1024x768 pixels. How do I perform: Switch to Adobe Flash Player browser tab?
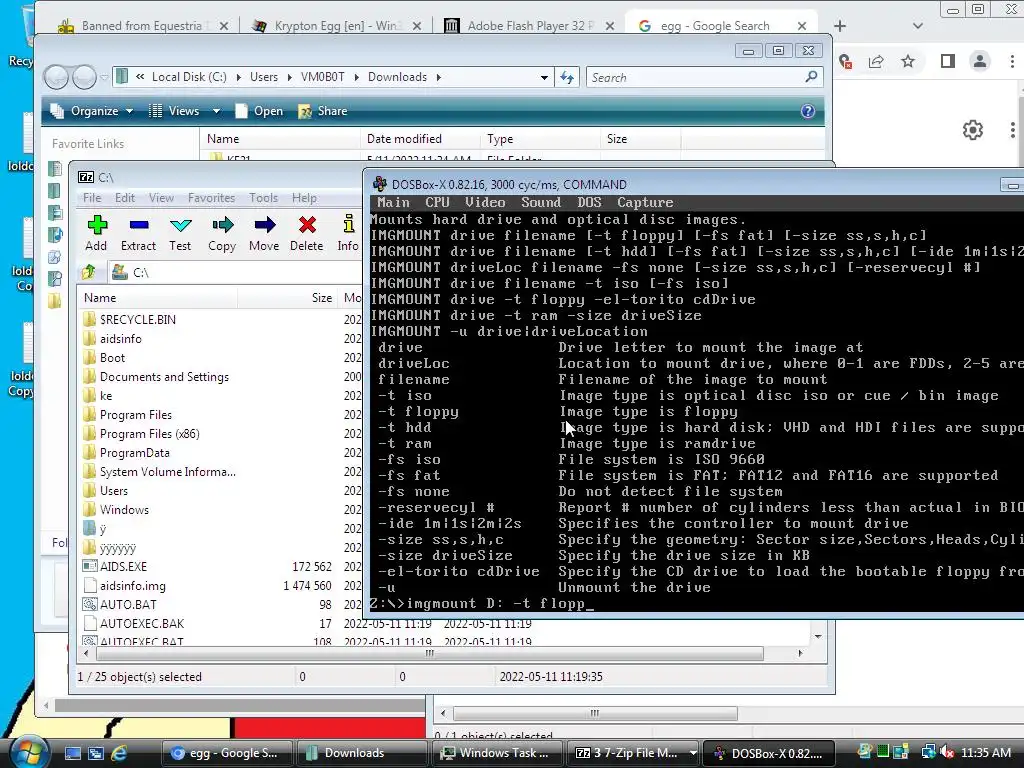[529, 25]
